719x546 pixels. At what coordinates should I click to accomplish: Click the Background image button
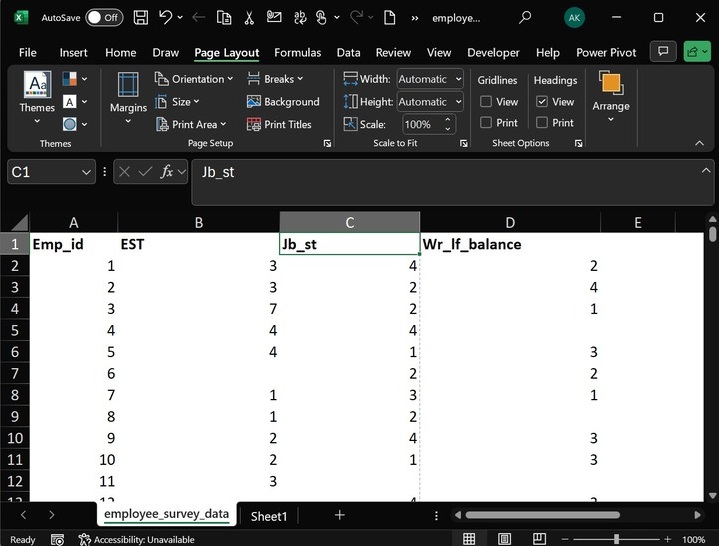tap(283, 101)
